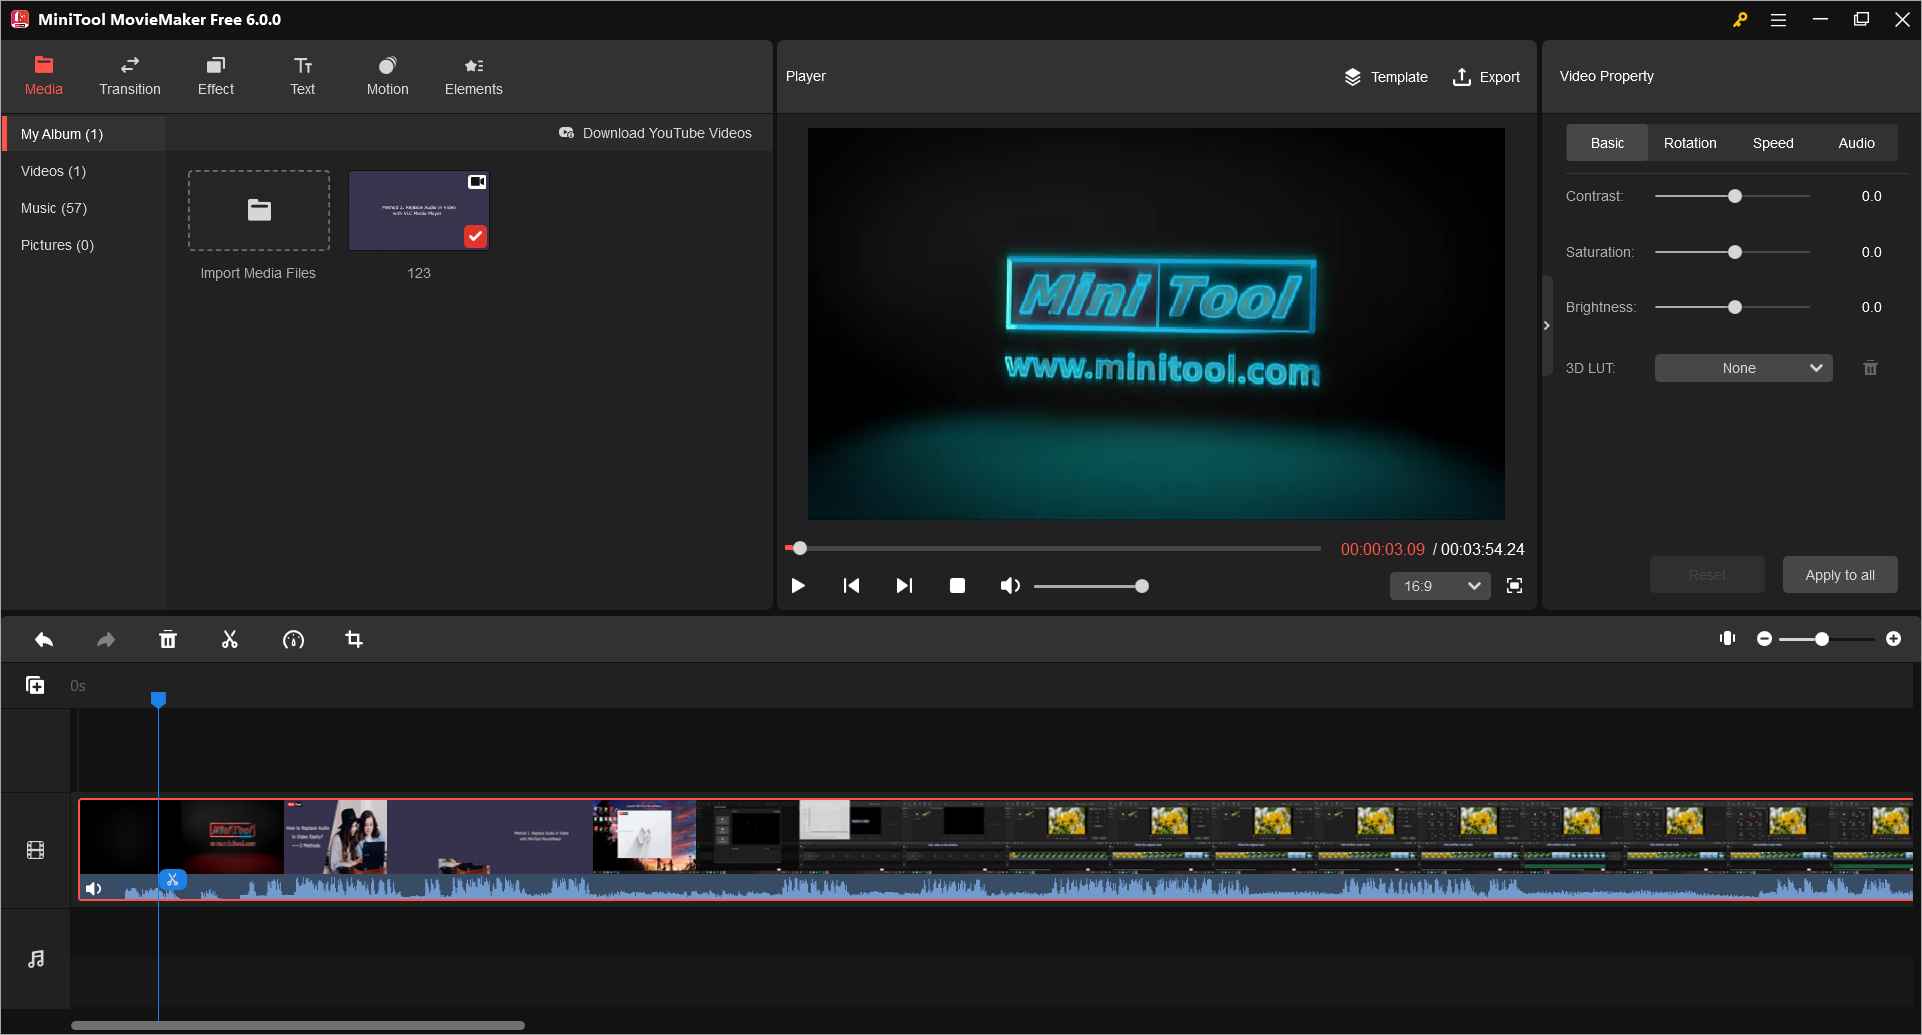The image size is (1922, 1035).
Task: Adjust timeline zoom slider
Action: (x=1828, y=639)
